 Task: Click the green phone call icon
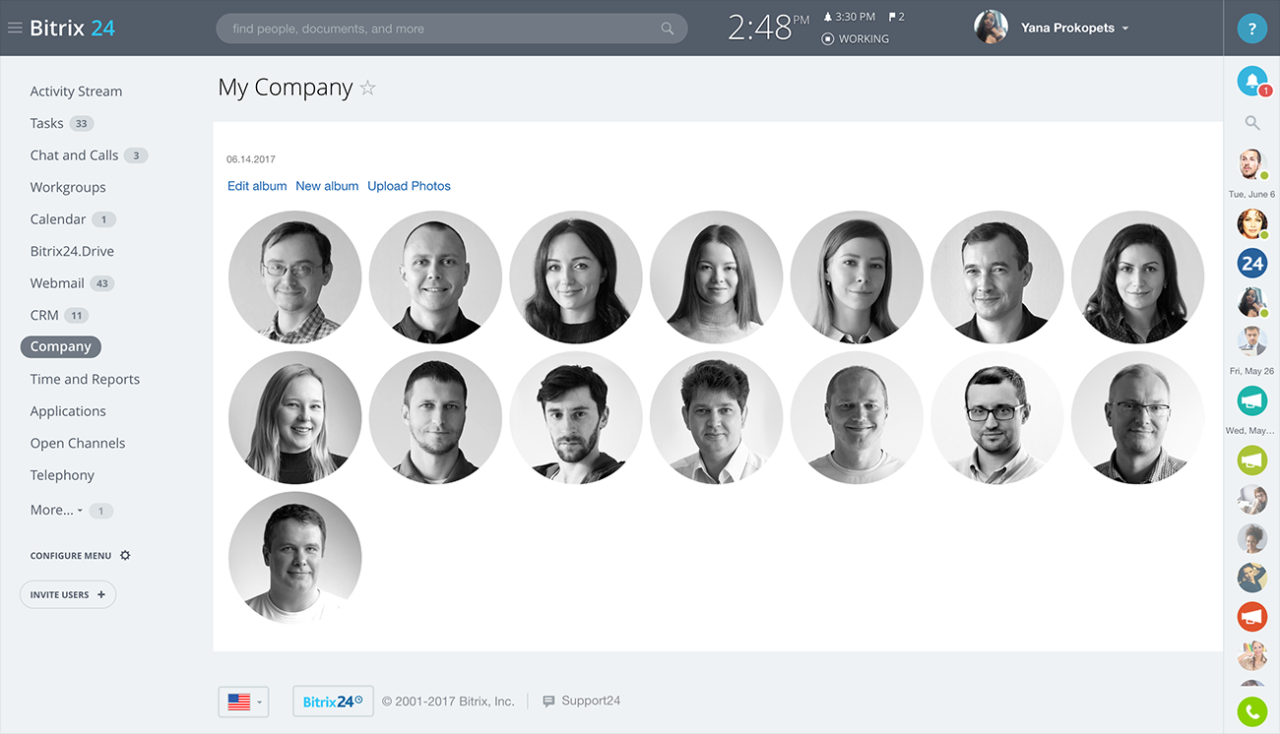[x=1252, y=711]
